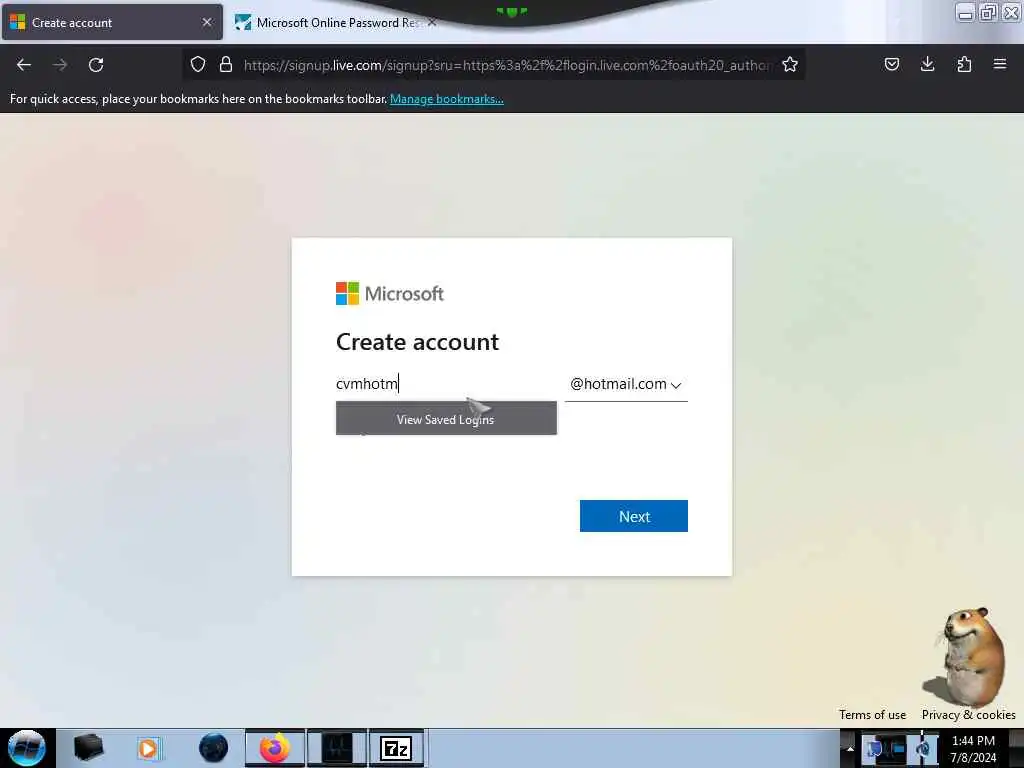1024x768 pixels.
Task: Open the Pocket save icon
Action: 891,64
